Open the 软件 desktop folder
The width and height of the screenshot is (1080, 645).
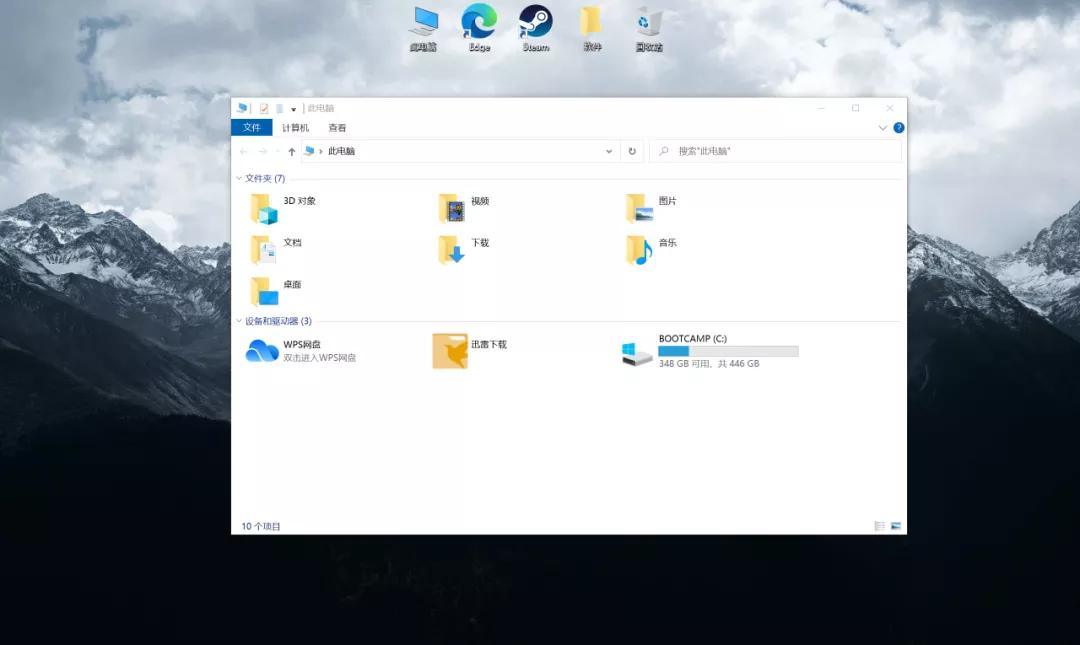(x=591, y=22)
